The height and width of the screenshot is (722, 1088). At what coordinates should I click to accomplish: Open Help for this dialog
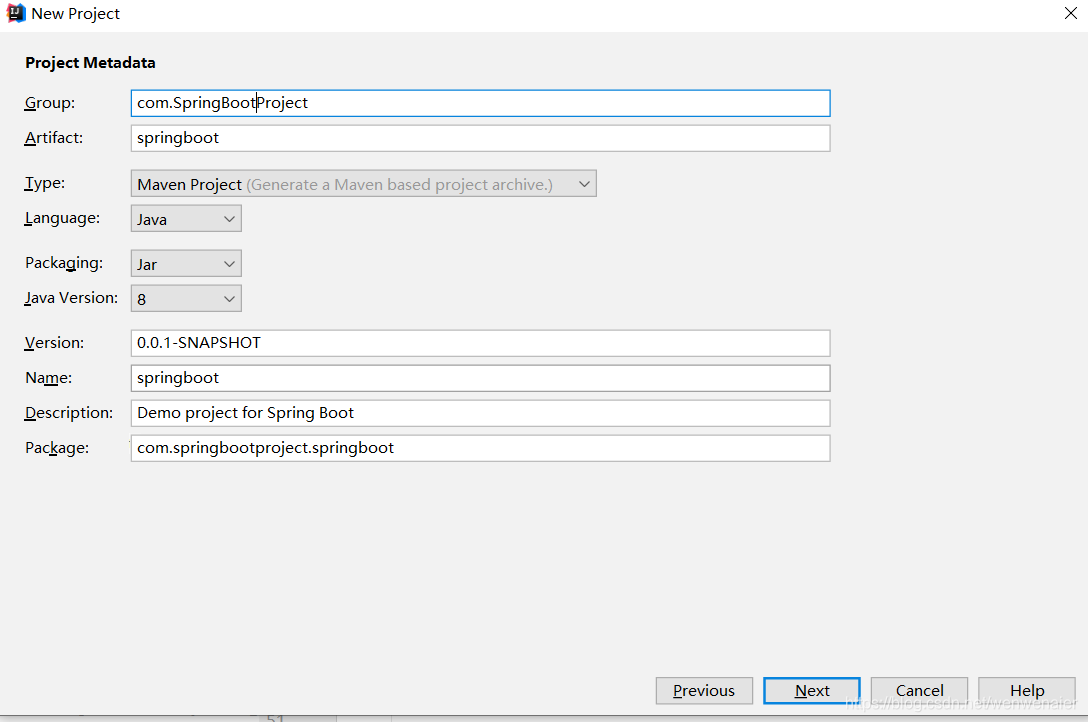click(x=1027, y=691)
